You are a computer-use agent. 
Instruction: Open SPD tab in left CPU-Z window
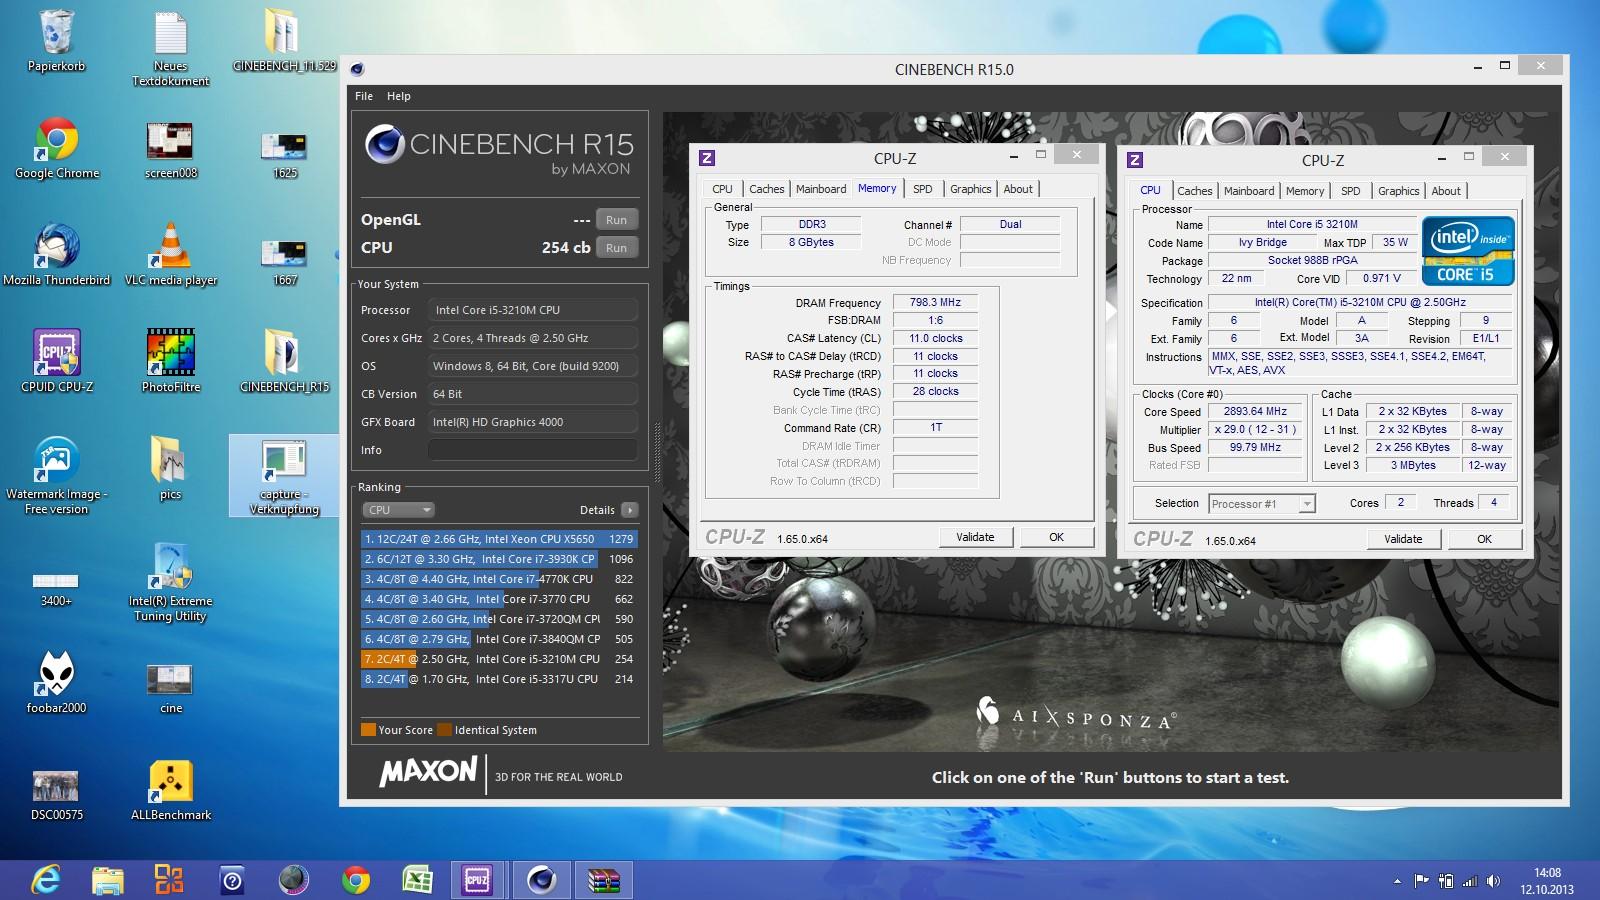click(923, 189)
